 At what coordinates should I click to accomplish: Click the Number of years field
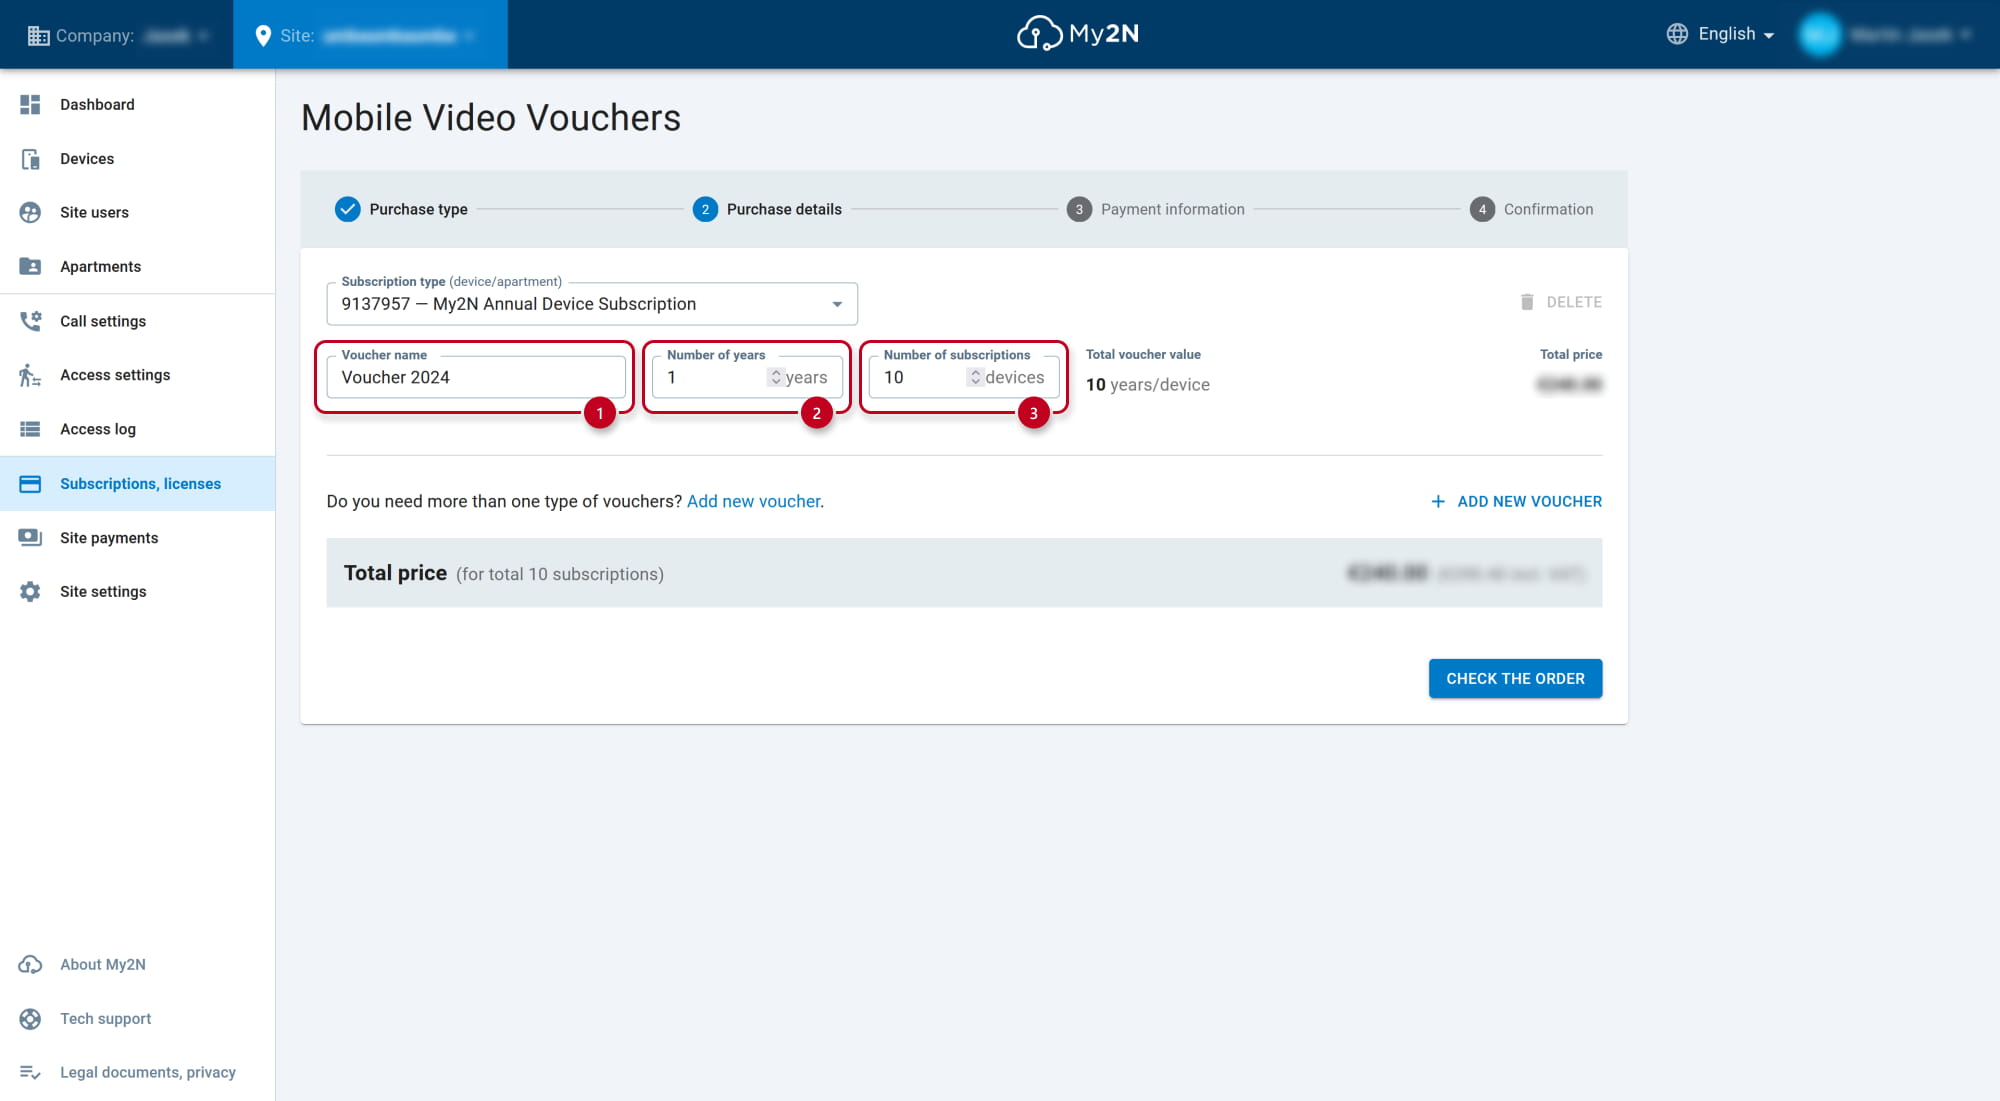pyautogui.click(x=747, y=377)
